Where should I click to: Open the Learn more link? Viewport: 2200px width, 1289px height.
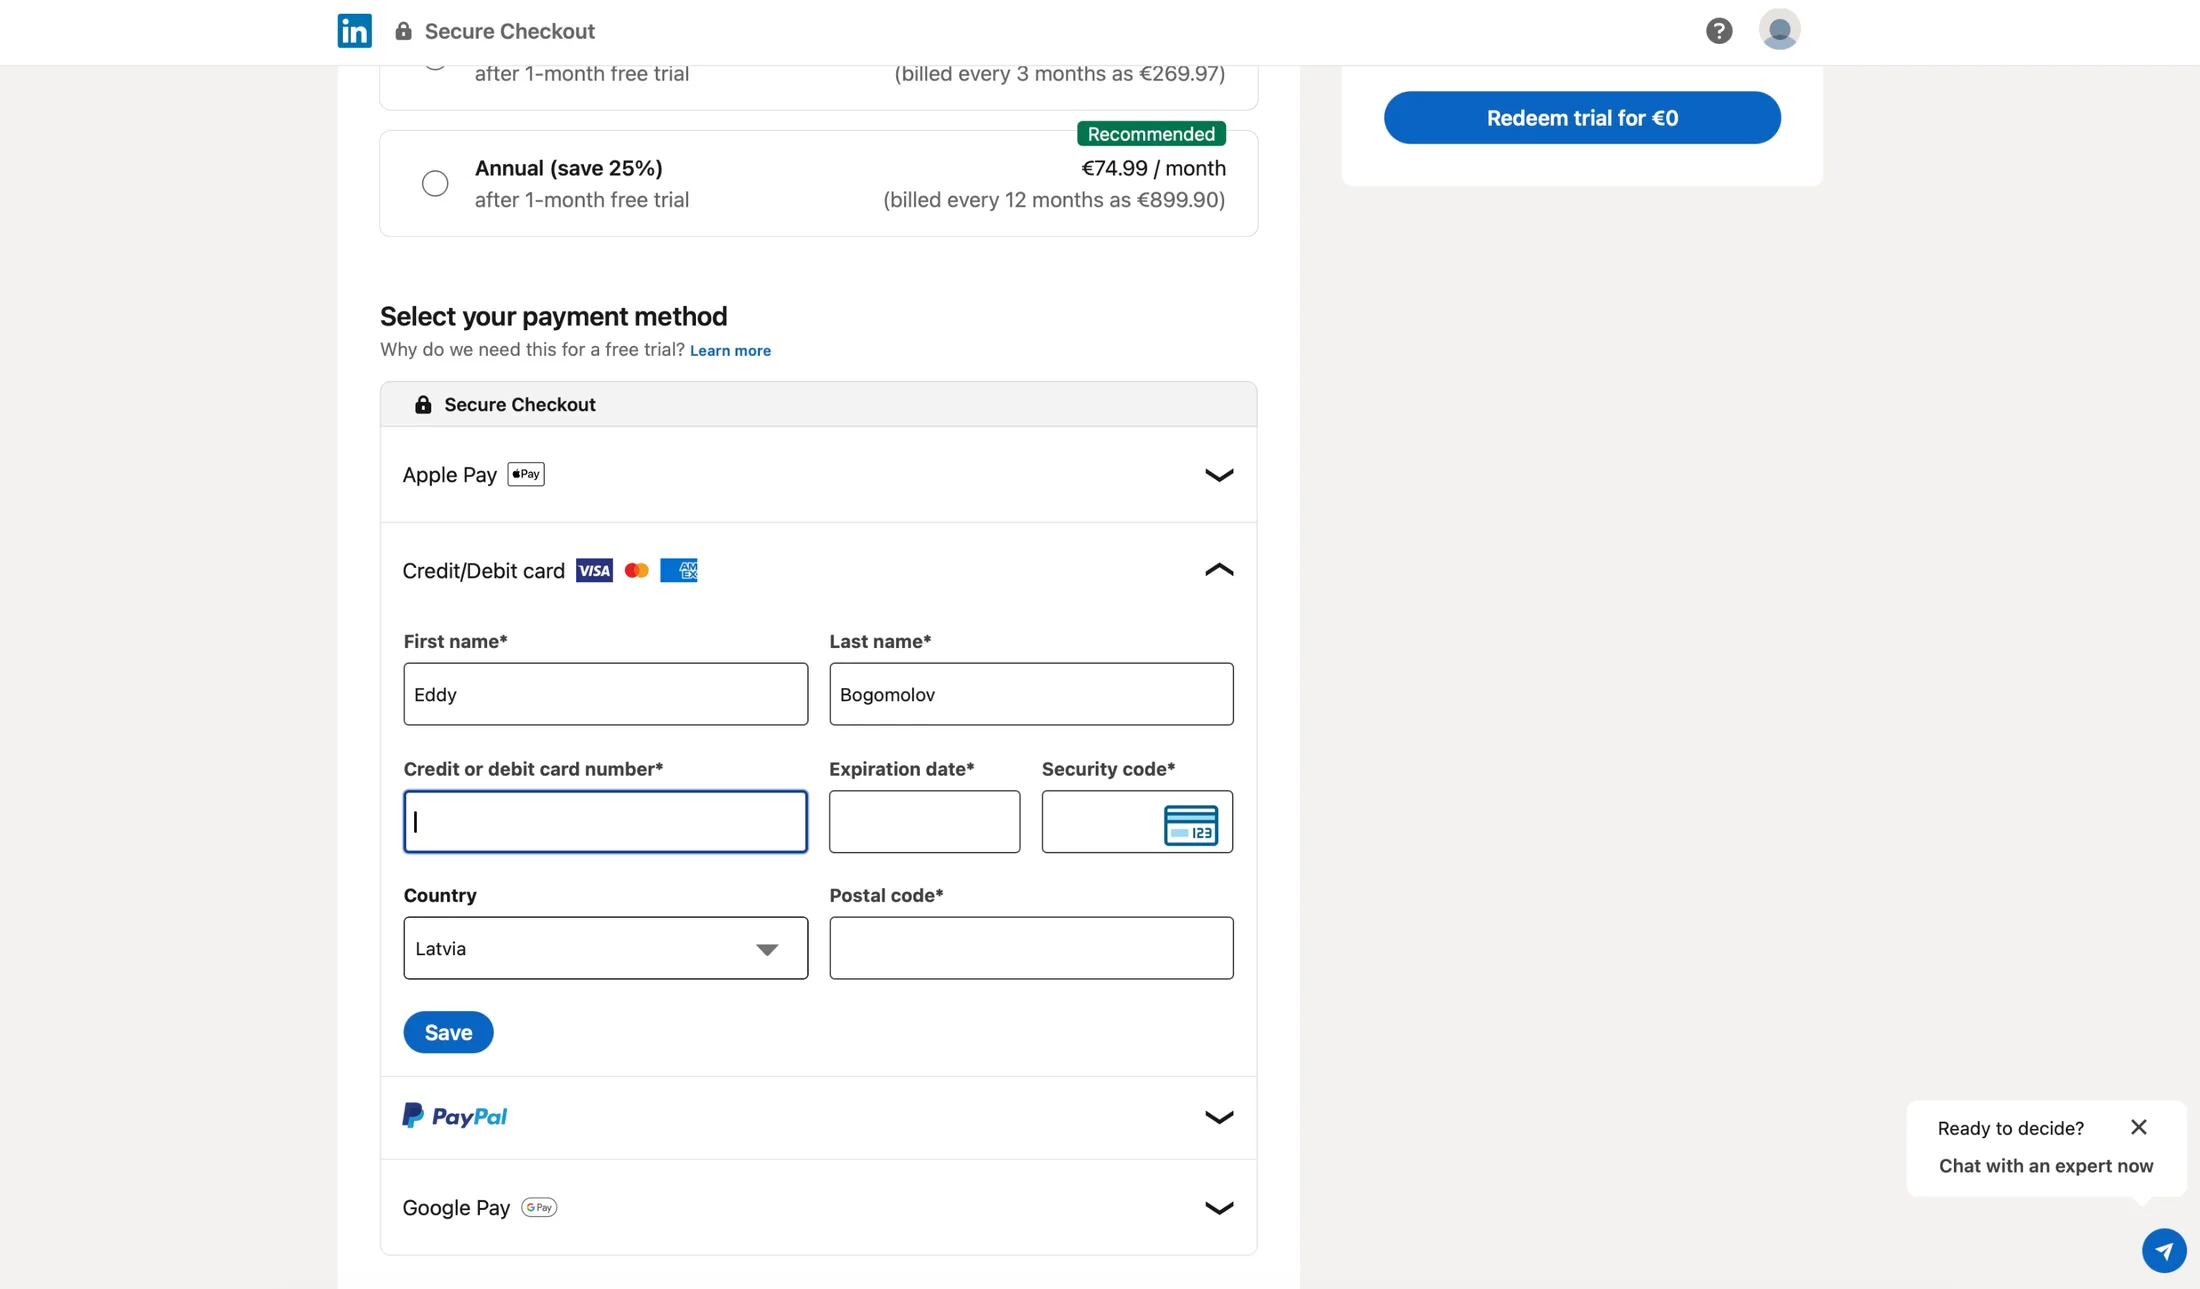730,350
